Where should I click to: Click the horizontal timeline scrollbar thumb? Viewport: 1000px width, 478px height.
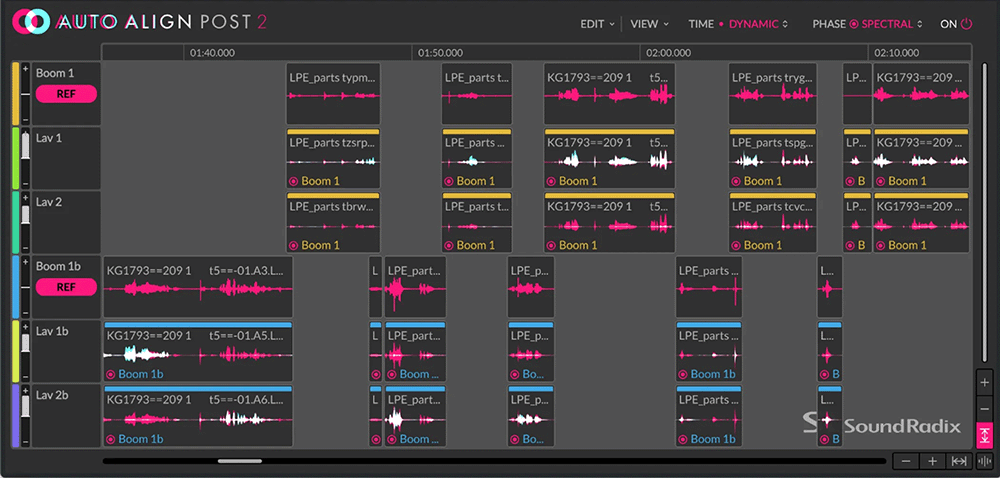[240, 461]
